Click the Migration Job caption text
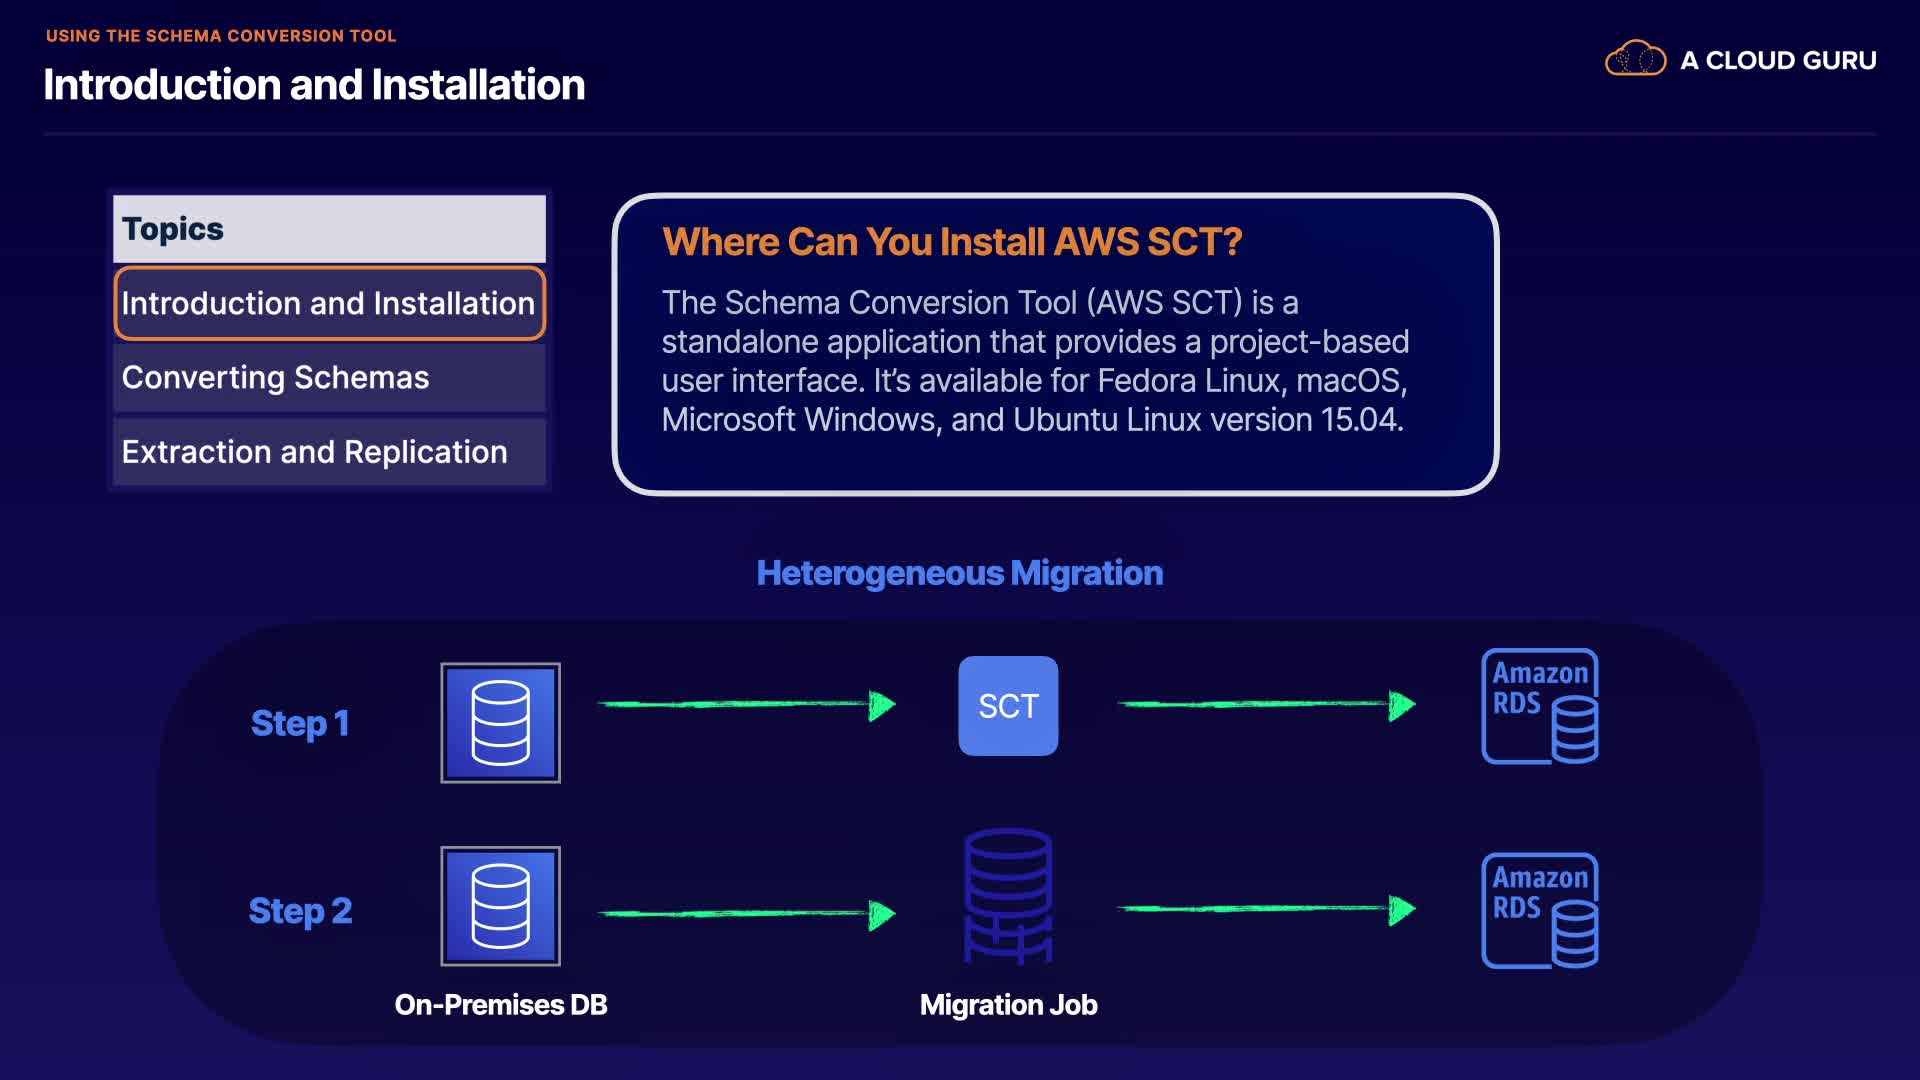Image resolution: width=1920 pixels, height=1080 pixels. click(x=1008, y=1005)
